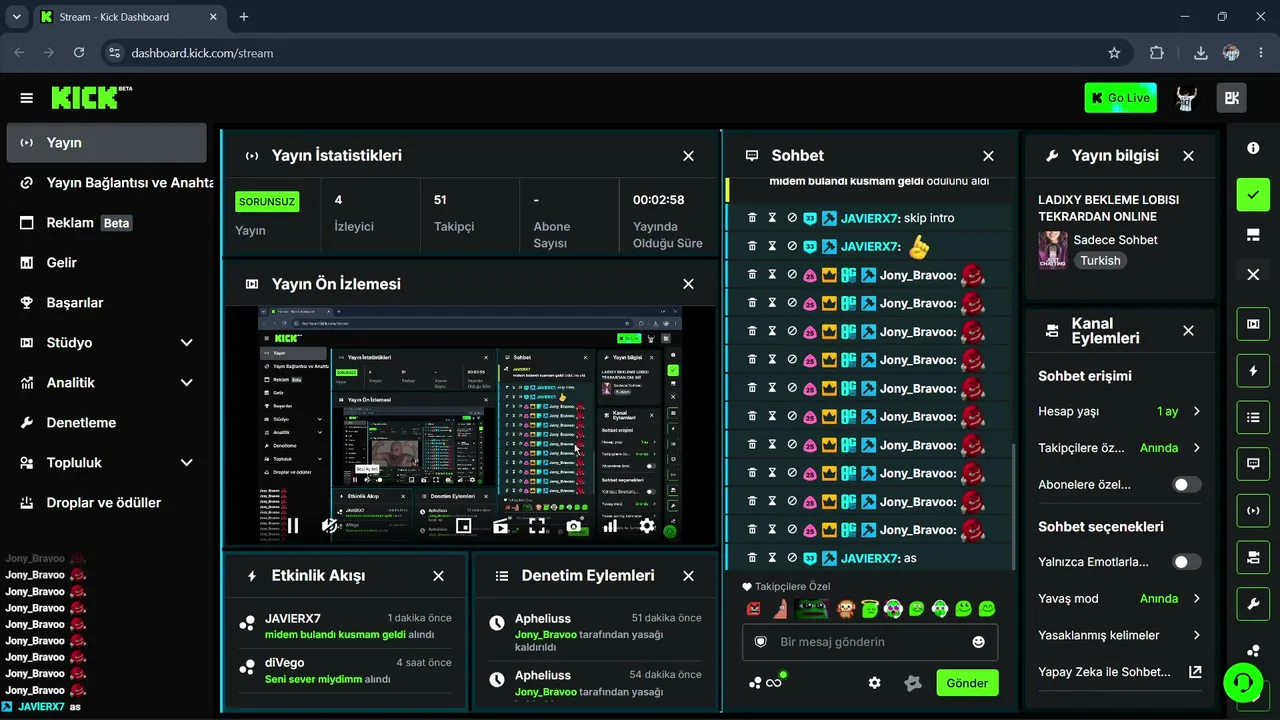Open the user avatar profile menu
The height and width of the screenshot is (720, 1280).
[x=1186, y=98]
